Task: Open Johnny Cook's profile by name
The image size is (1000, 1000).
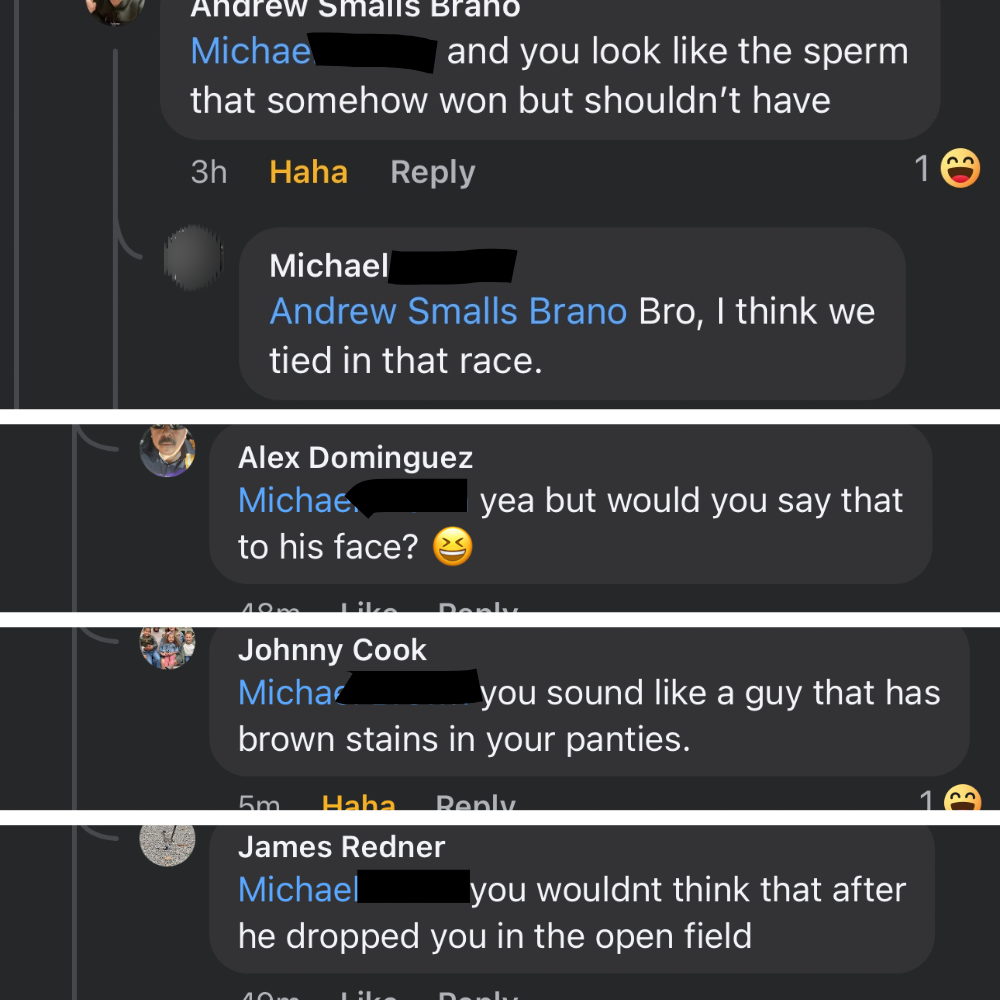Action: (x=332, y=650)
